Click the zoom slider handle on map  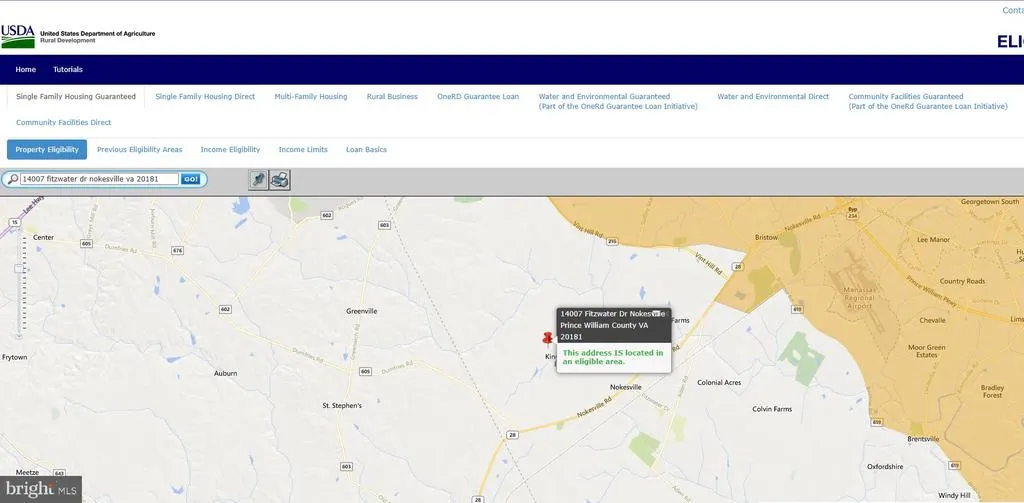(19, 268)
